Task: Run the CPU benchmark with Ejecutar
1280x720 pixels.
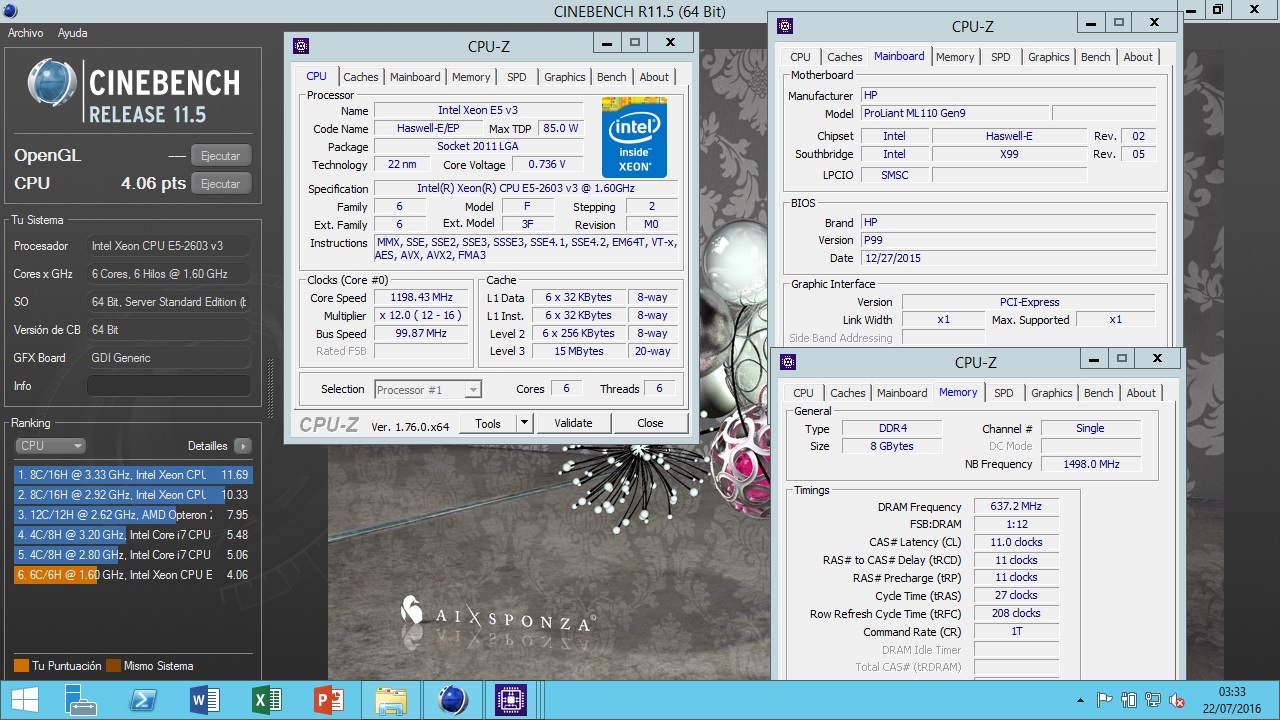Action: point(221,184)
